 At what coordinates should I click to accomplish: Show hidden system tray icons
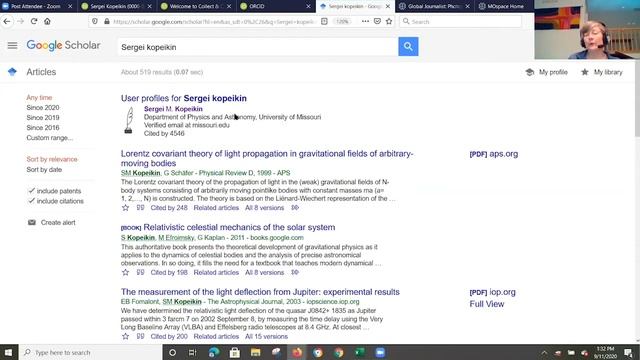544,353
